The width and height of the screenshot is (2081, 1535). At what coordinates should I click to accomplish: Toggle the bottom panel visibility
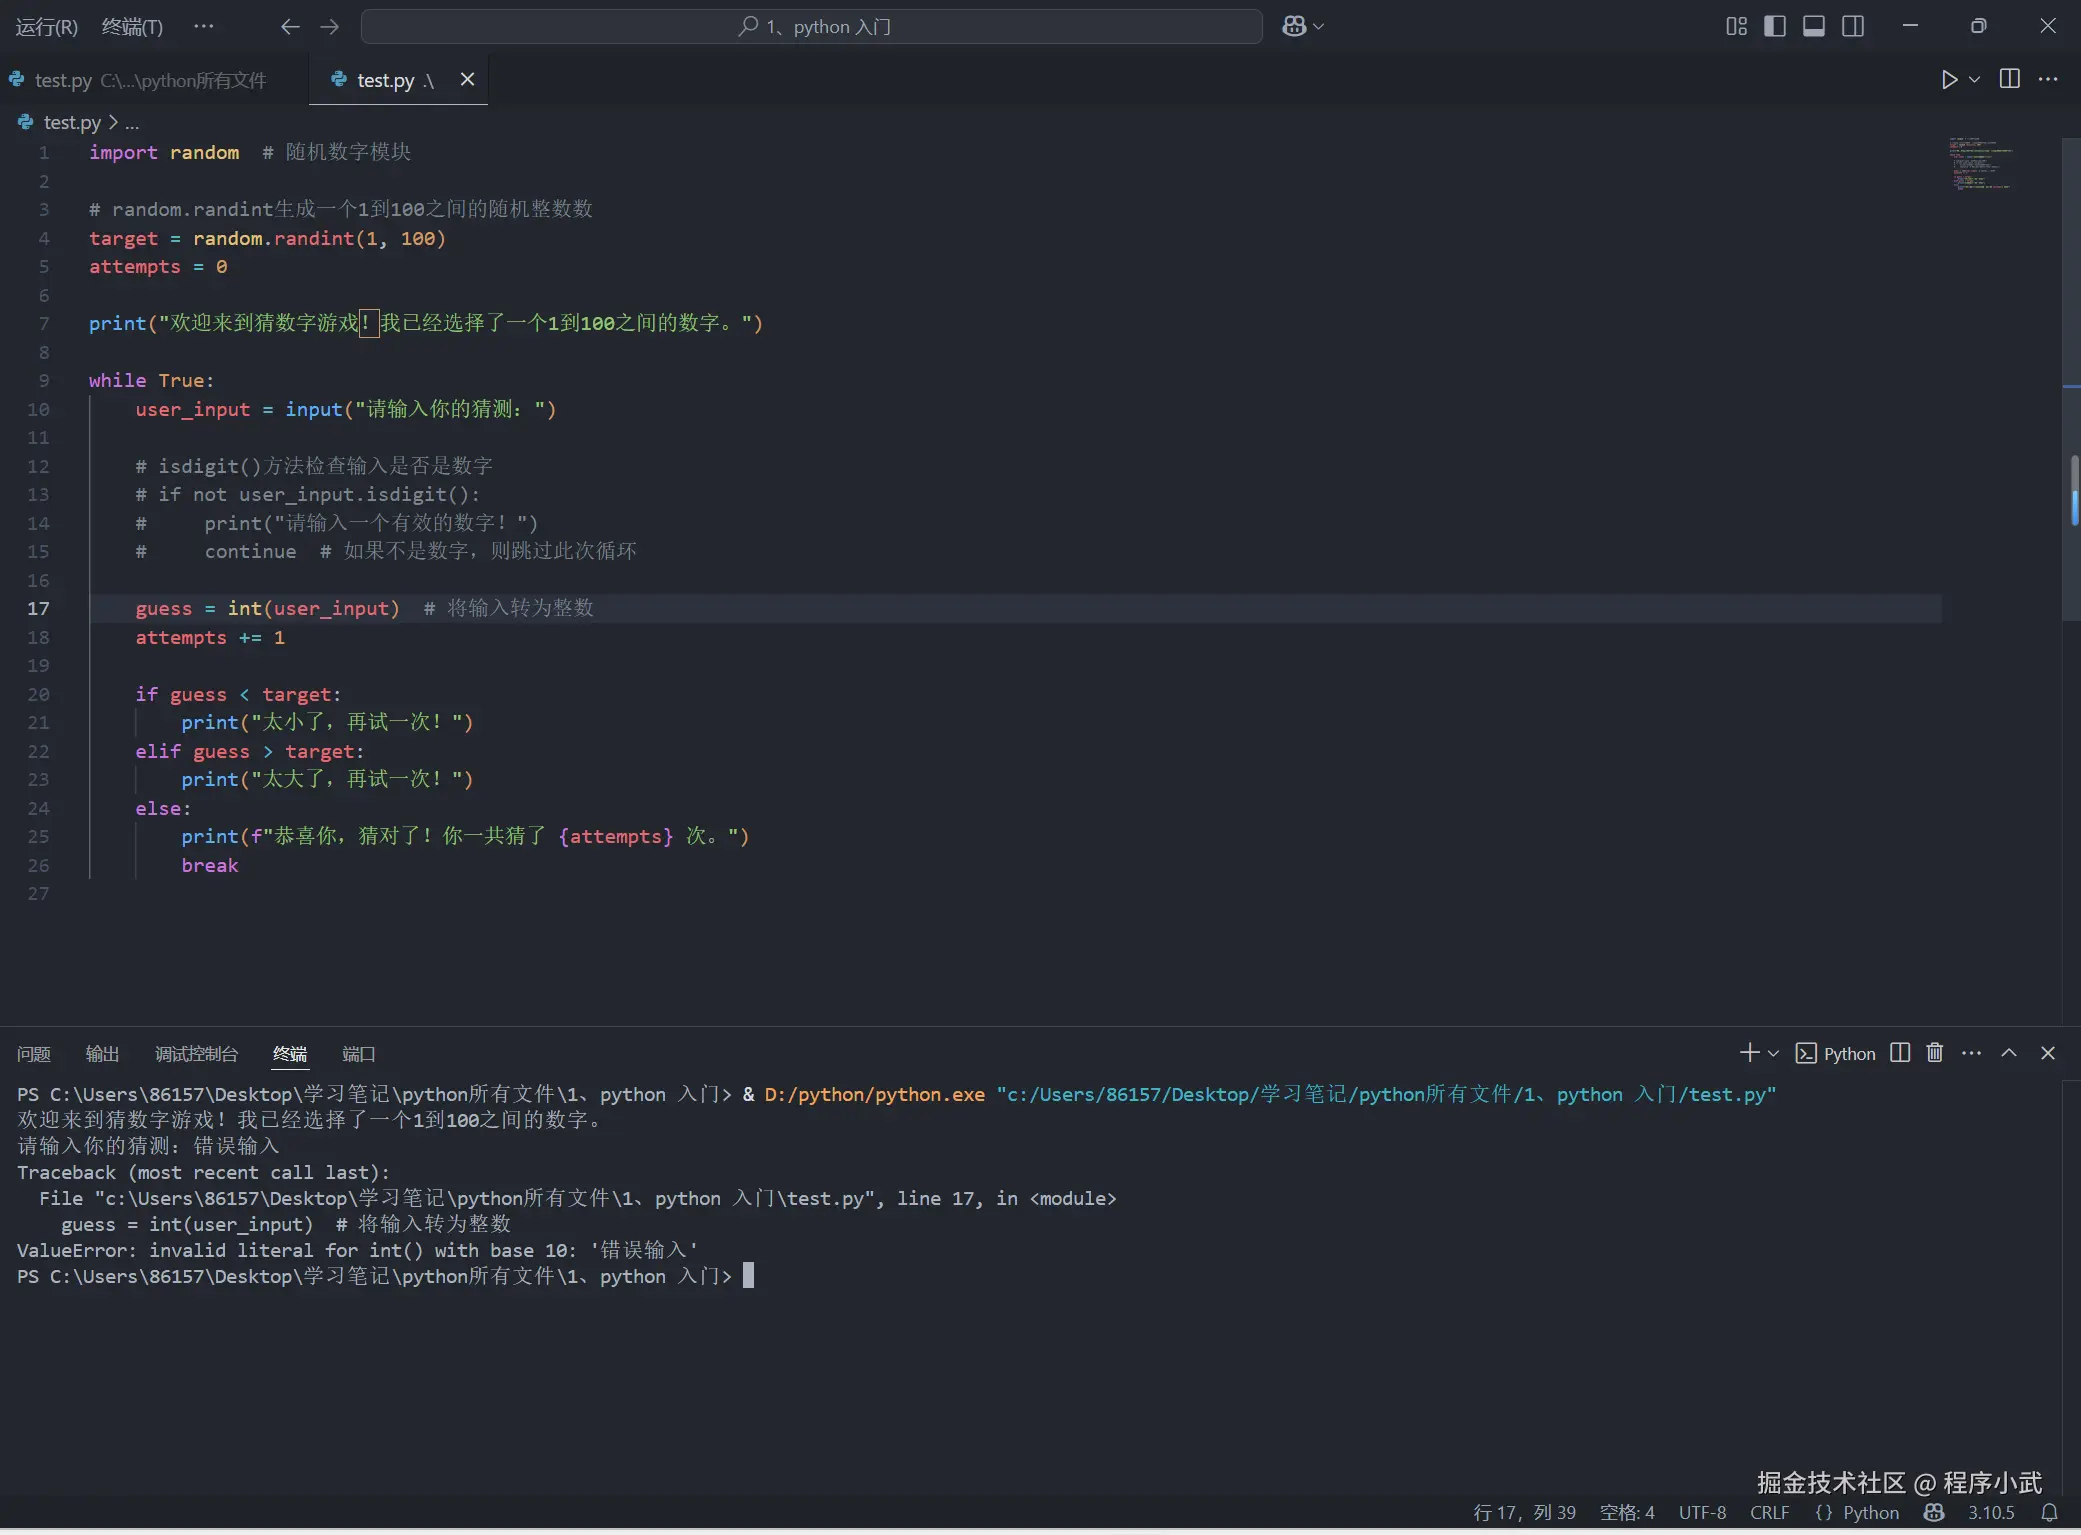[x=1814, y=26]
